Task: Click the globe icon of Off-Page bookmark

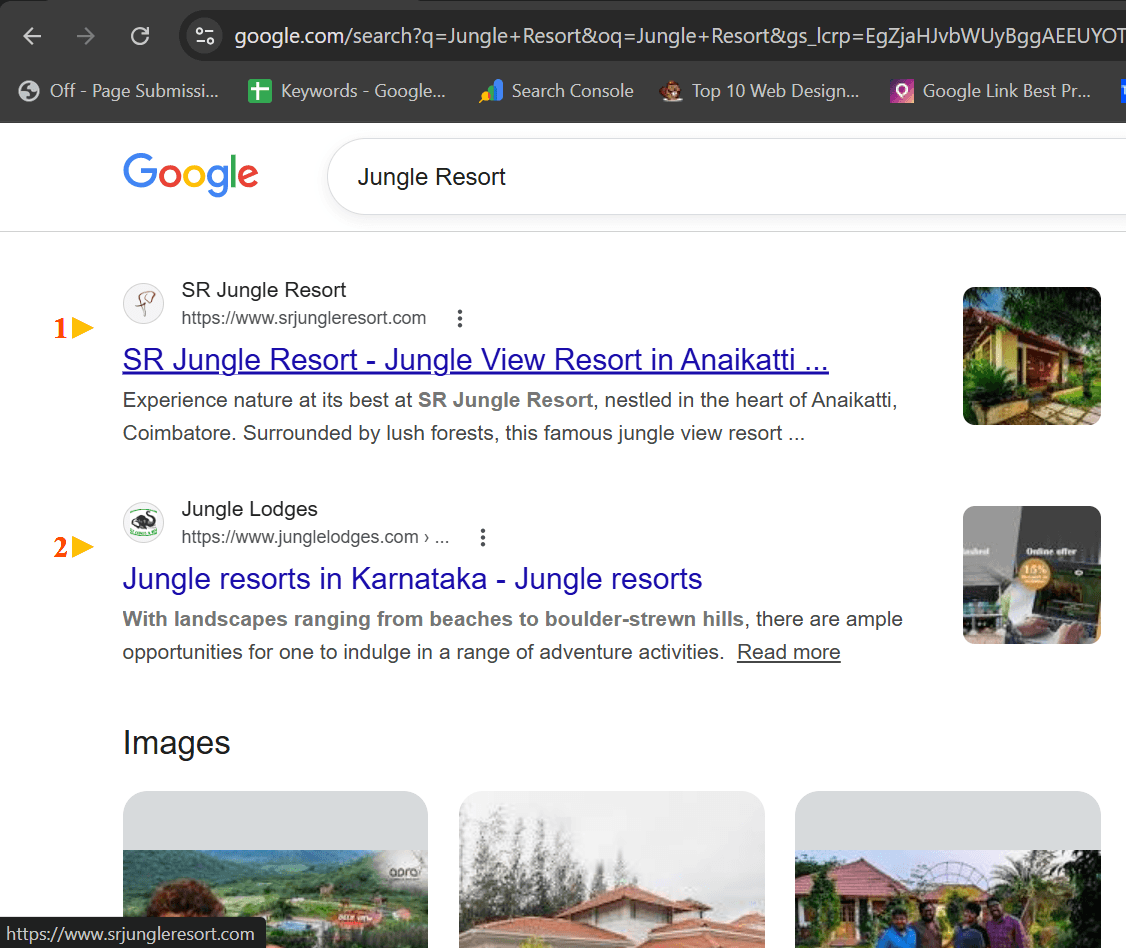Action: pyautogui.click(x=29, y=91)
